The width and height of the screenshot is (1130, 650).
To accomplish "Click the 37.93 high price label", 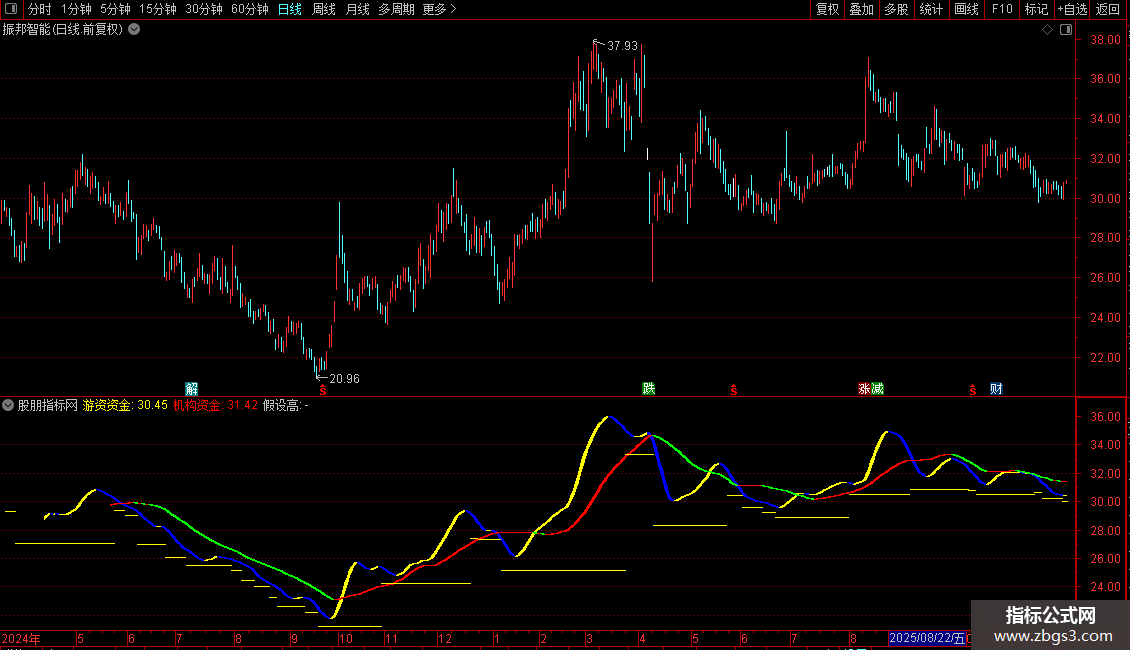I will click(x=622, y=46).
